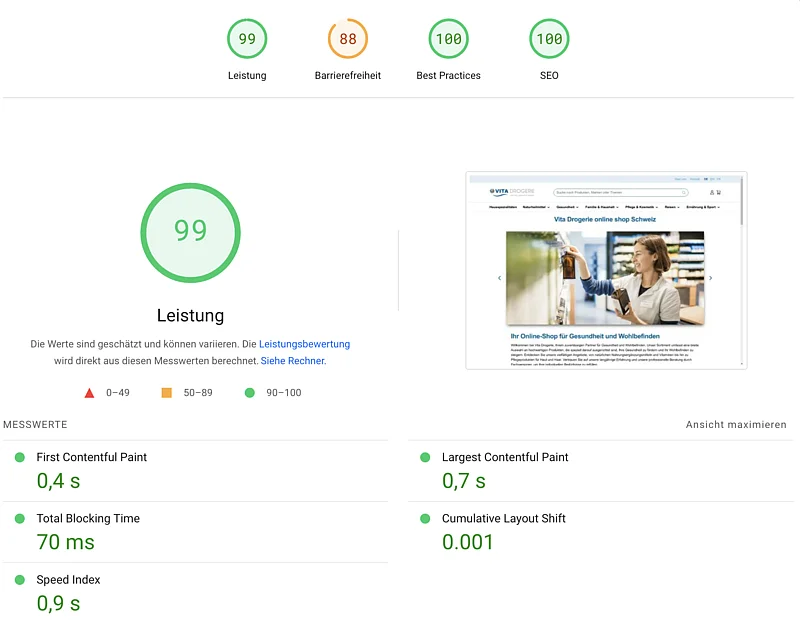
Task: Select the Total Blocking Time metric
Action: pos(88,518)
